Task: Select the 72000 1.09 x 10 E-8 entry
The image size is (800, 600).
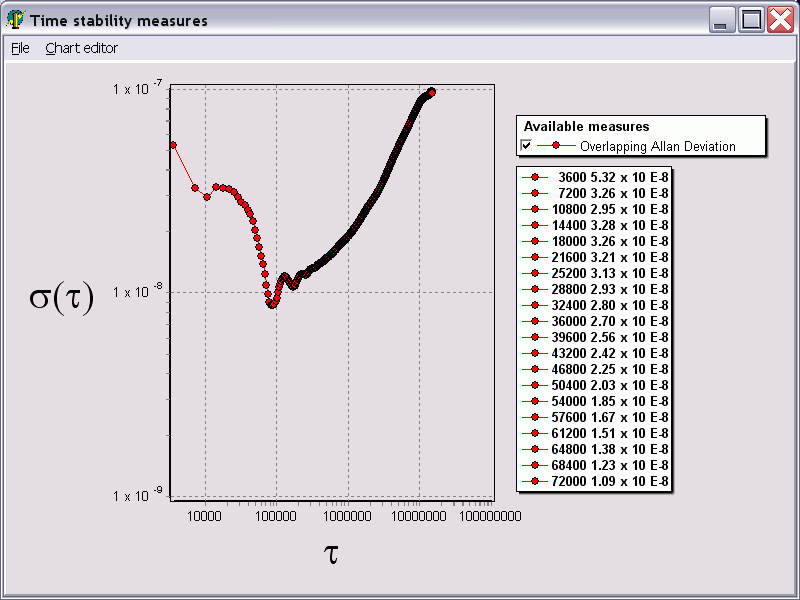Action: tap(595, 481)
